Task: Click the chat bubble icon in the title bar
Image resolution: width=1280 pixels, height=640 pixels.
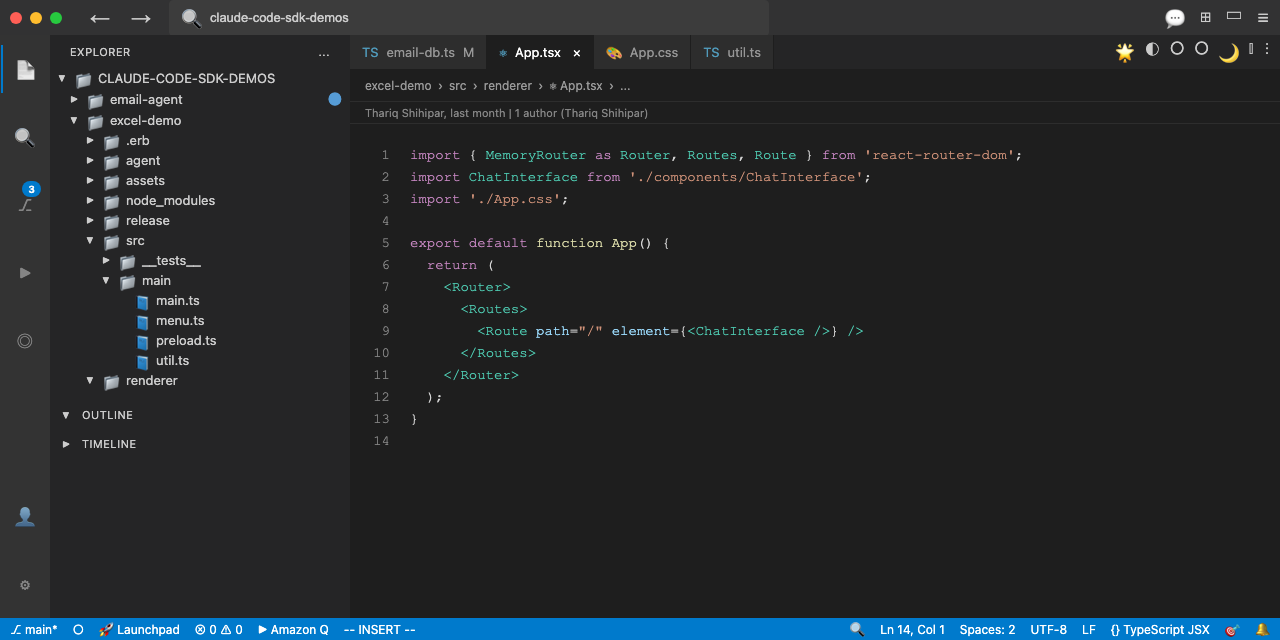Action: pyautogui.click(x=1175, y=18)
